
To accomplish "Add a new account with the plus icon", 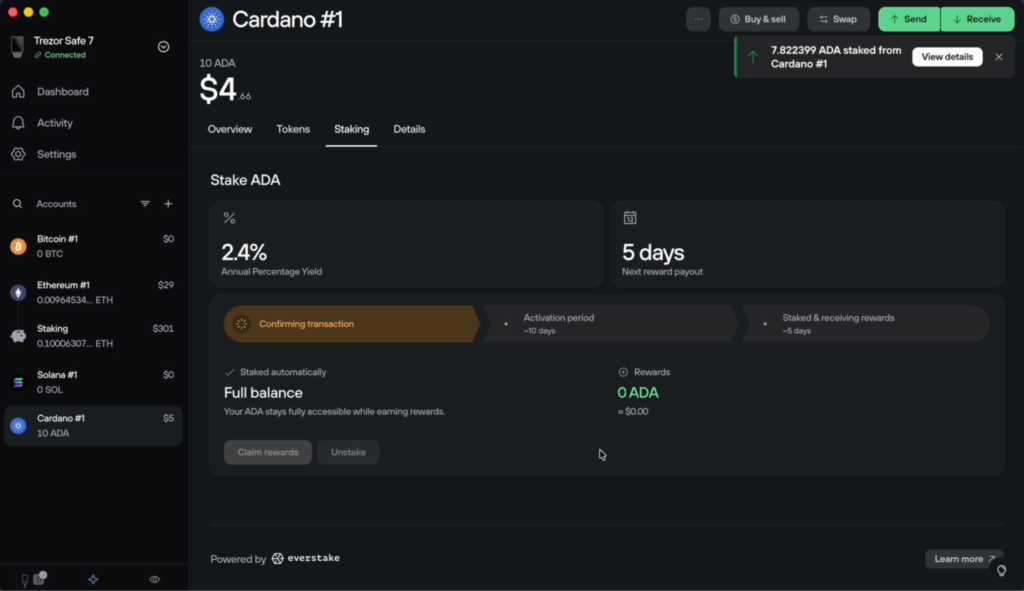I will [x=168, y=204].
